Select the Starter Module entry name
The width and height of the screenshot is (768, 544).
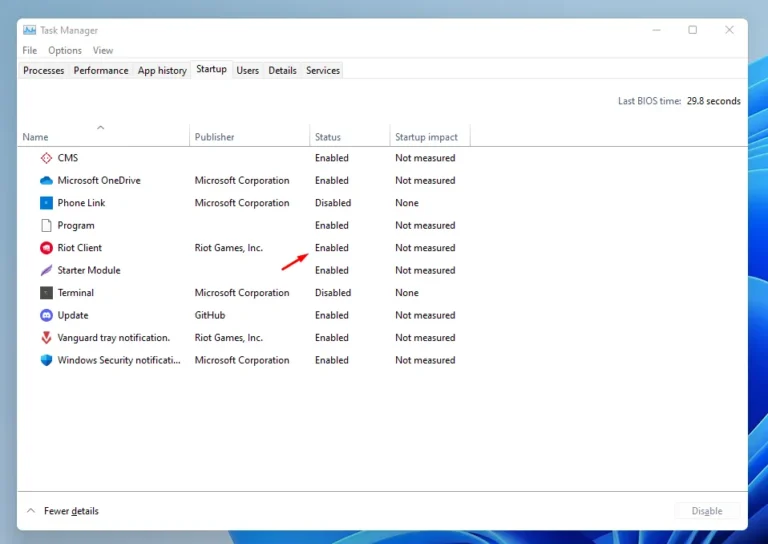(89, 270)
